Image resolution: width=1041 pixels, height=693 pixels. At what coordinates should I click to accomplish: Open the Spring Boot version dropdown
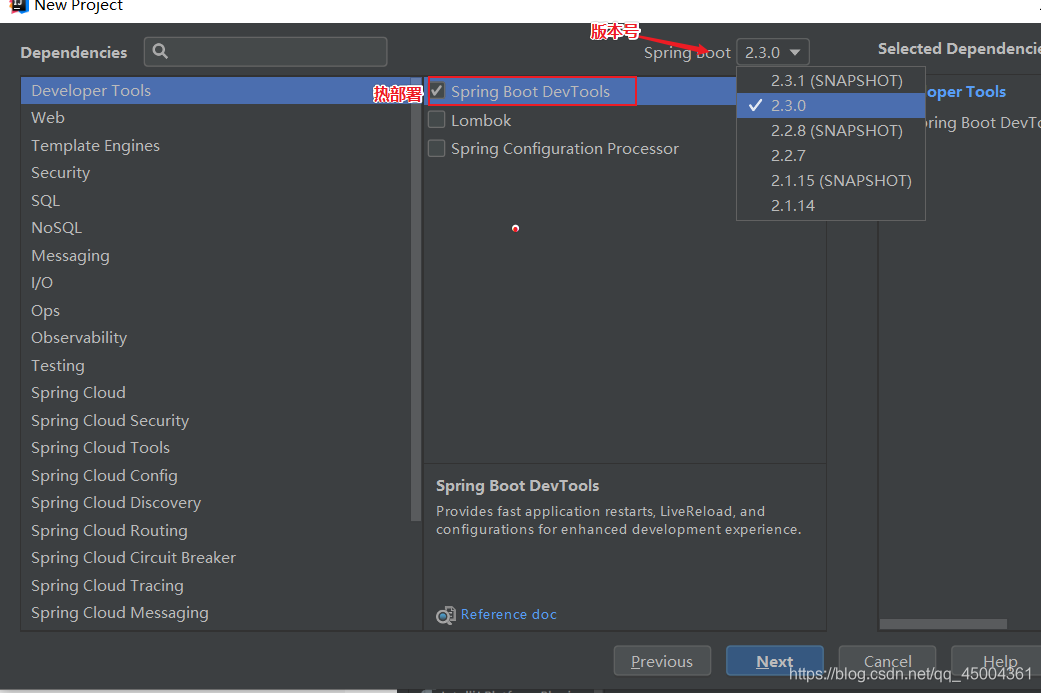click(773, 52)
